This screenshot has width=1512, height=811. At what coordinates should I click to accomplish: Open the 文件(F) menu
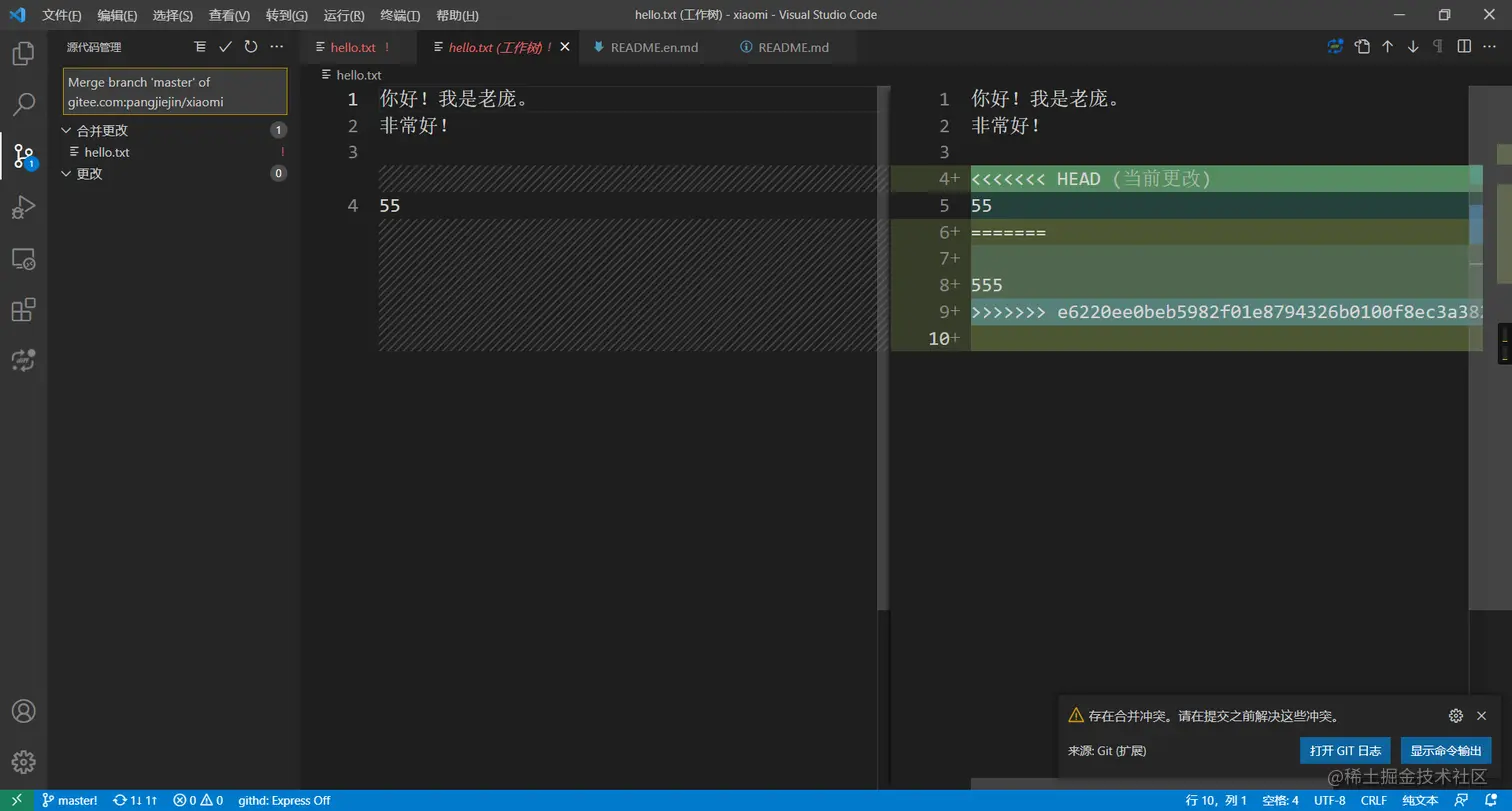point(62,15)
